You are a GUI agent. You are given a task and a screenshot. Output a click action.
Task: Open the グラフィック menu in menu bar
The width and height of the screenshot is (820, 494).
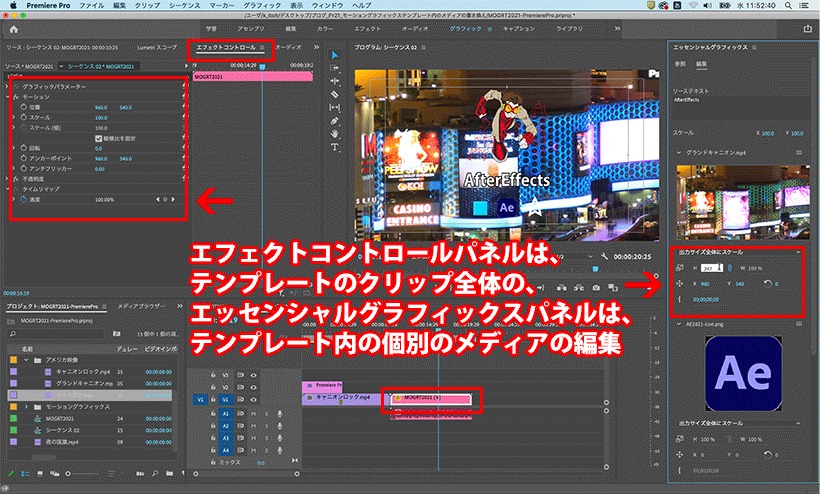coord(262,5)
